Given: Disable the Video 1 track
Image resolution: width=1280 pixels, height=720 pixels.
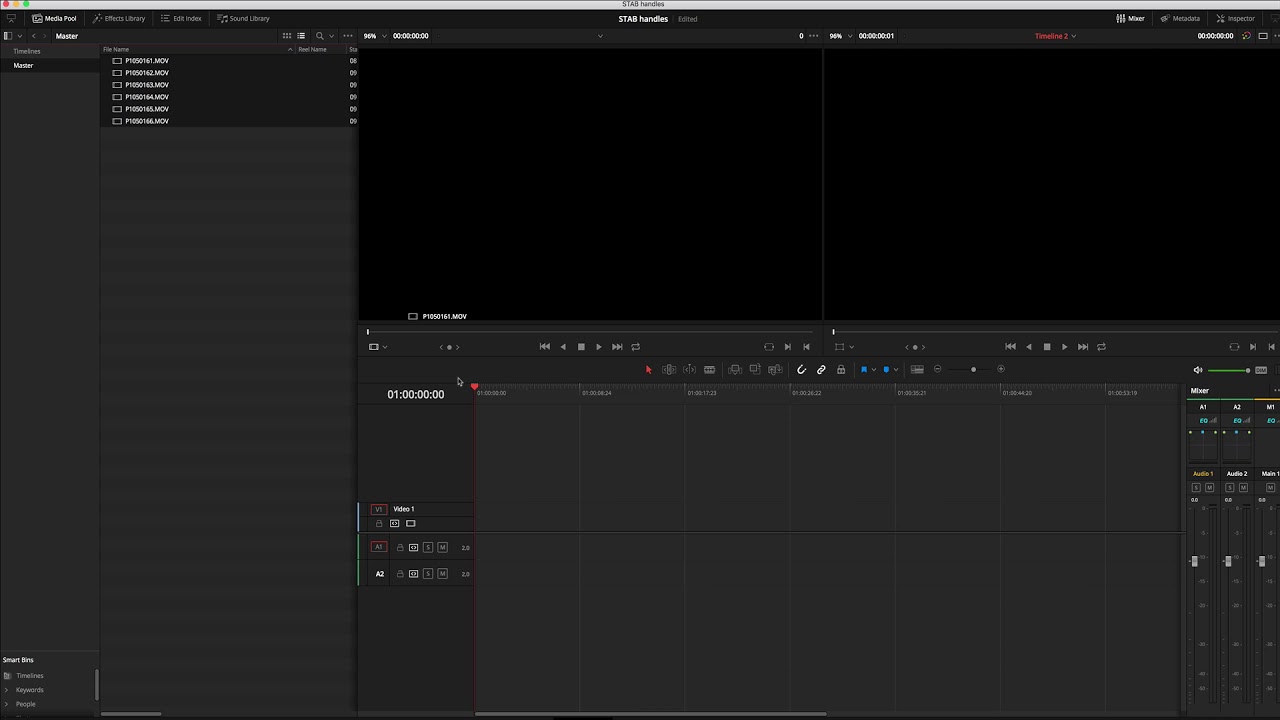Looking at the screenshot, I should 411,524.
